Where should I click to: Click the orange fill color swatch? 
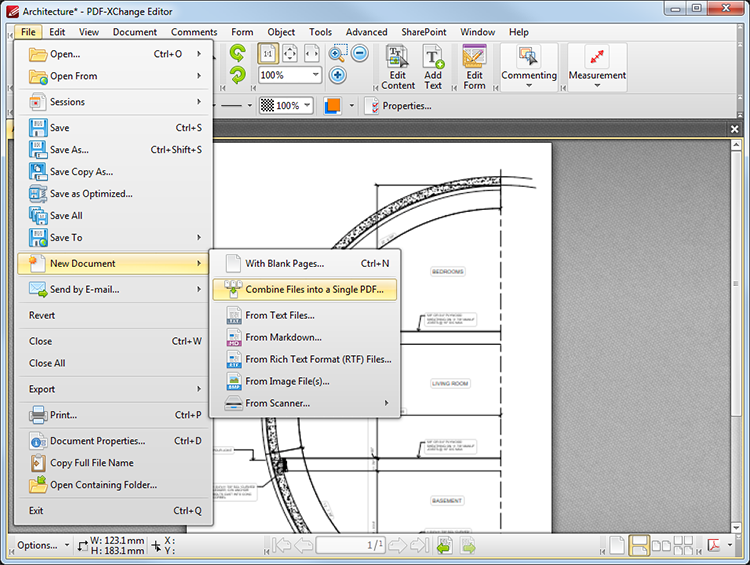(333, 106)
